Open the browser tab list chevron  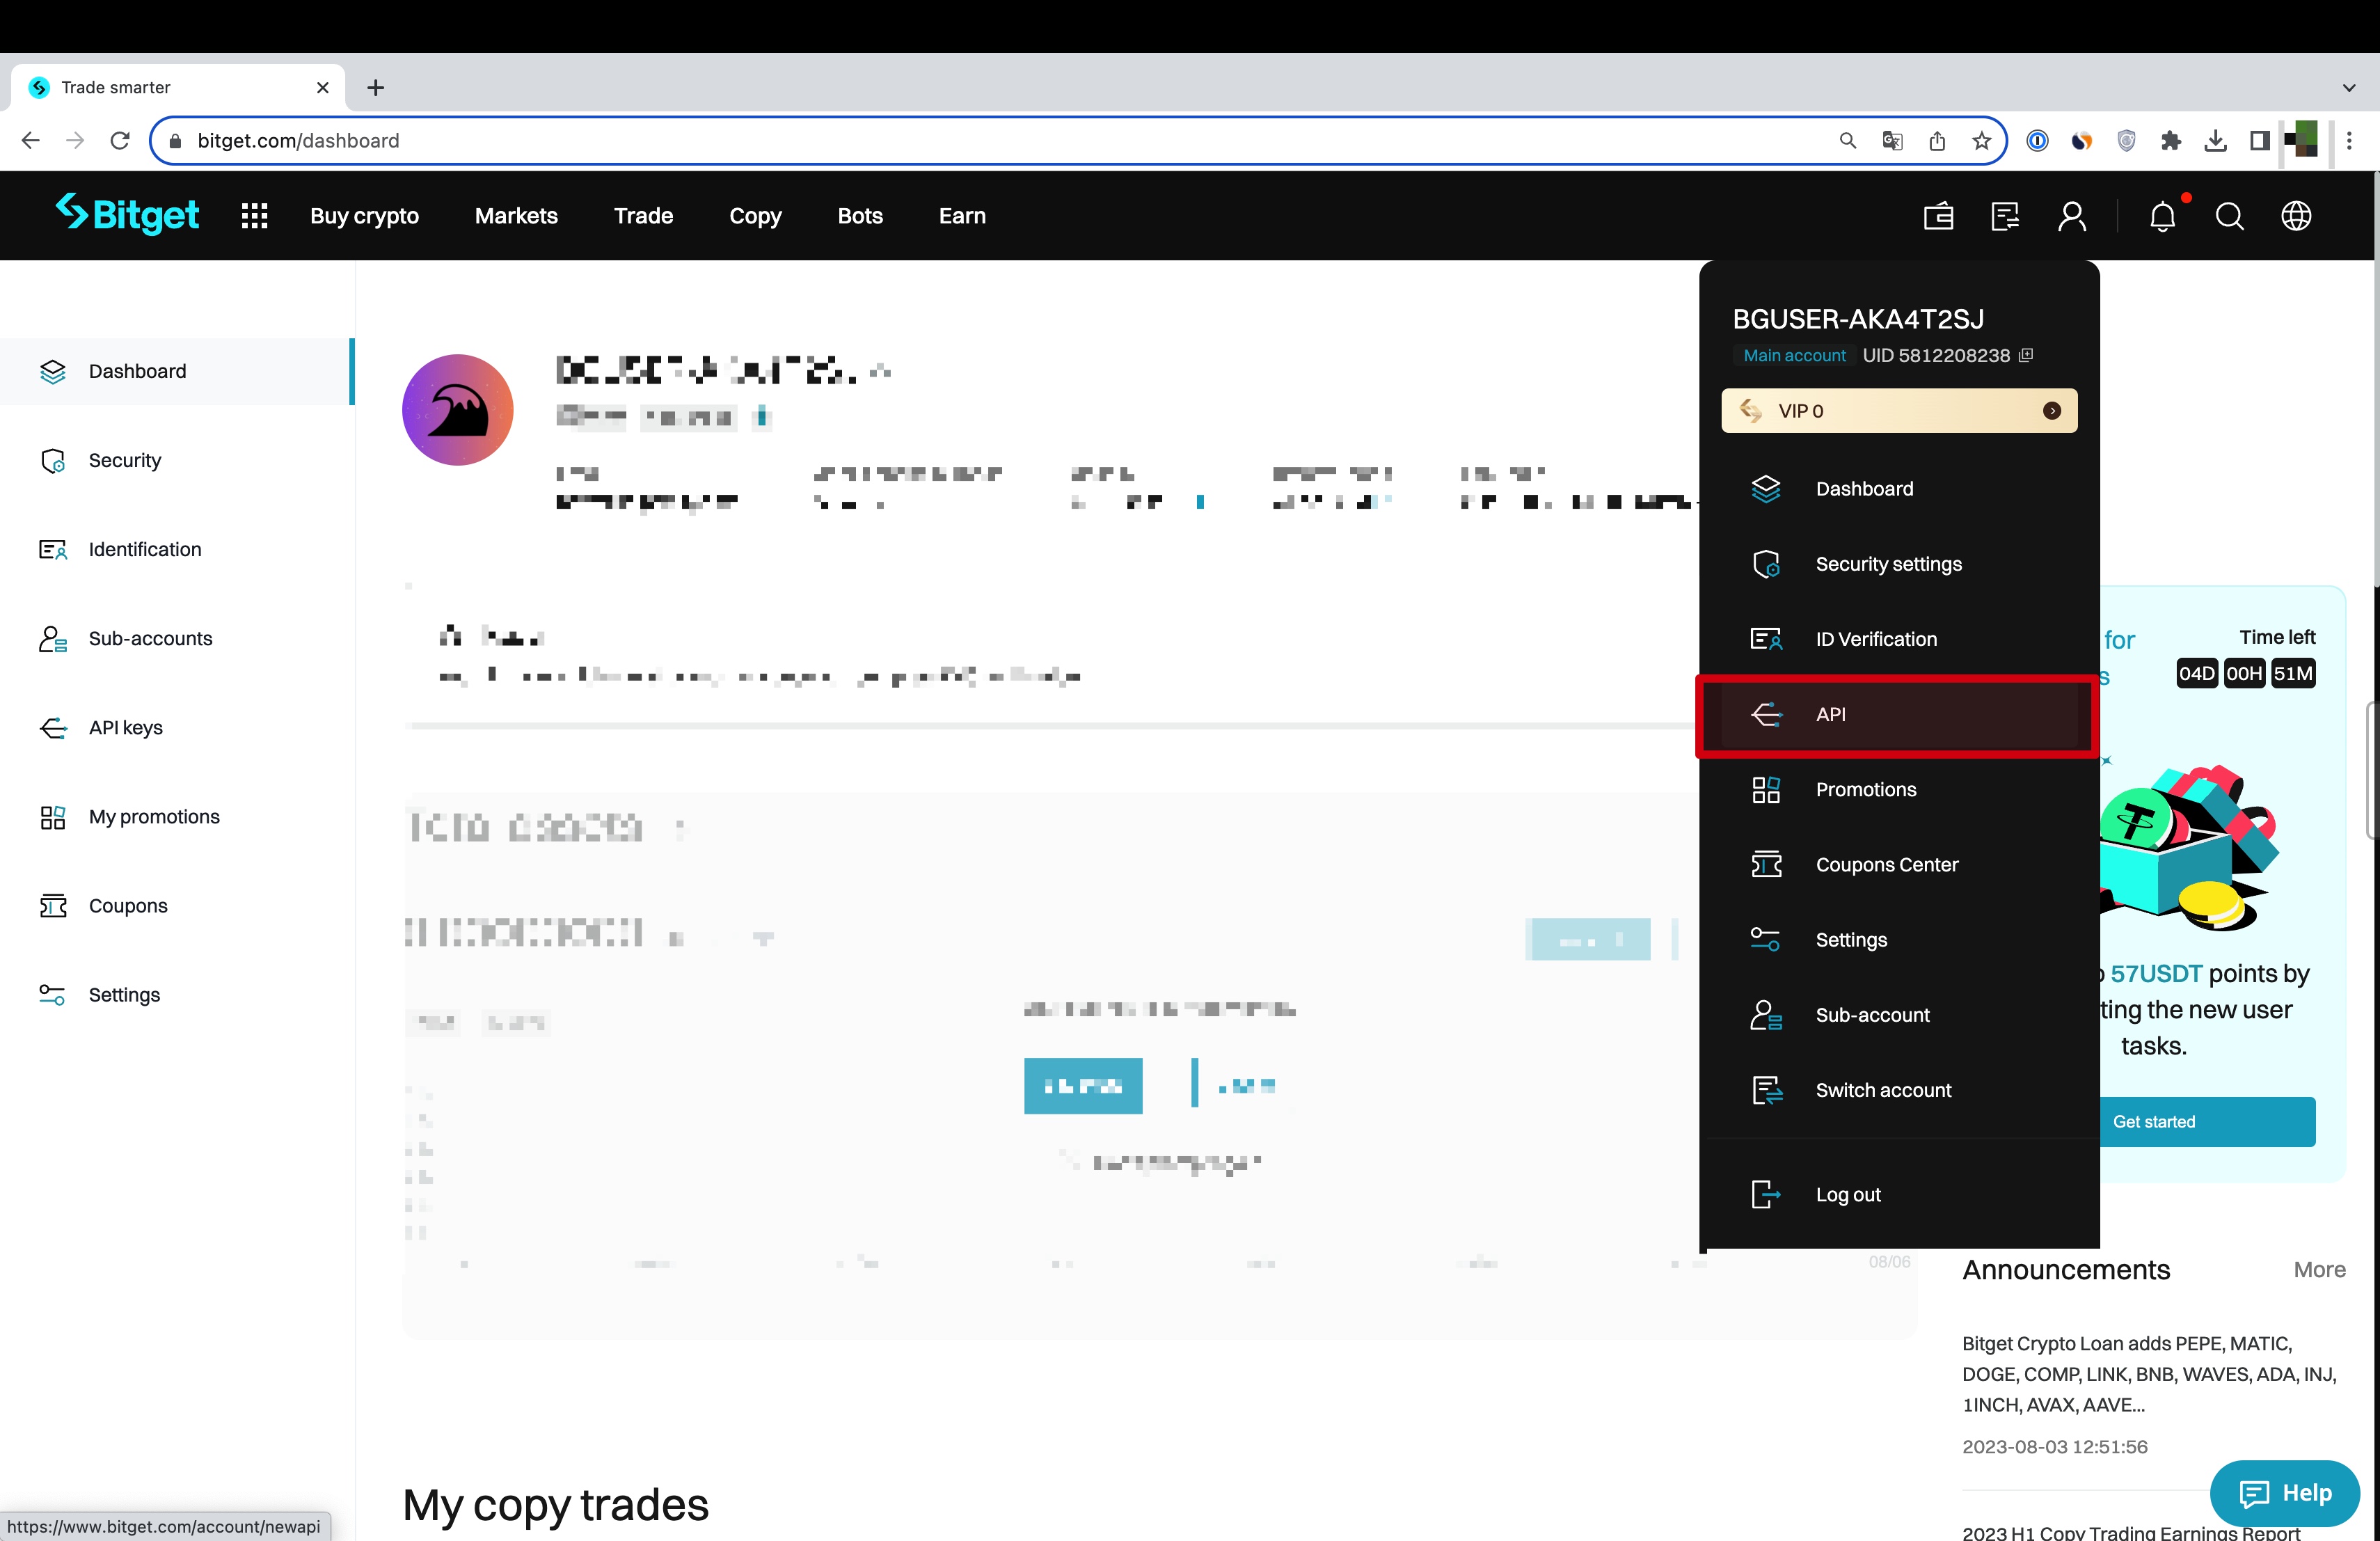(2349, 88)
